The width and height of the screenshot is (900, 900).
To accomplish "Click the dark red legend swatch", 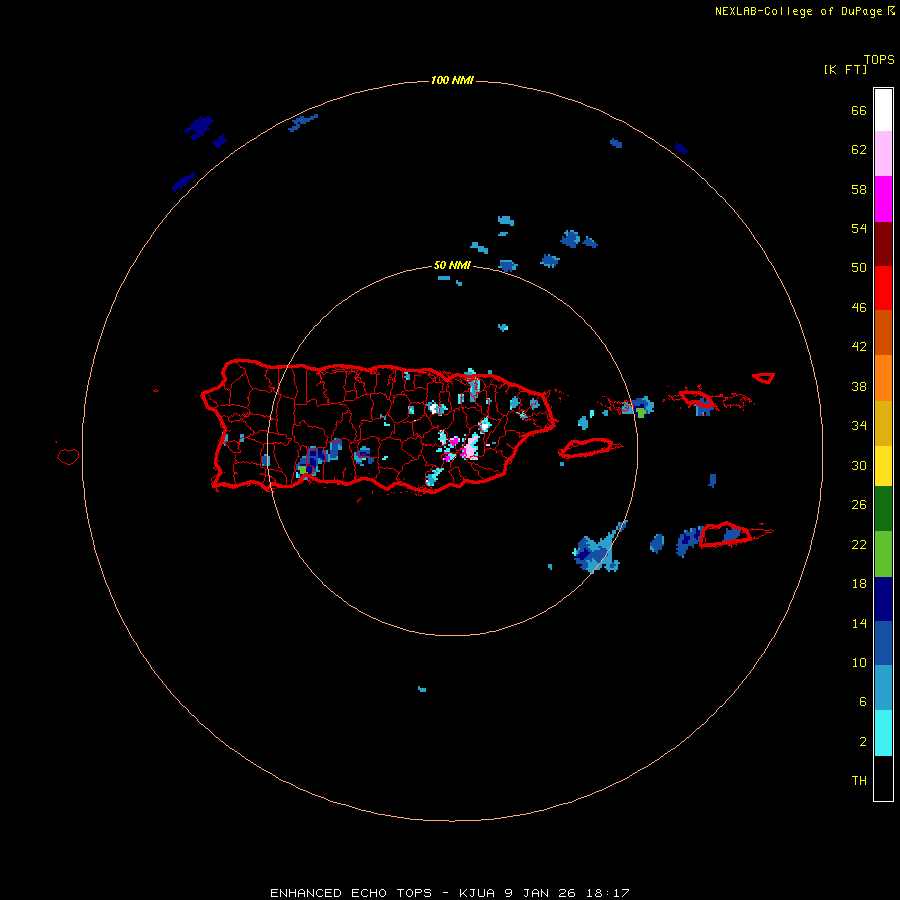I will click(x=883, y=243).
